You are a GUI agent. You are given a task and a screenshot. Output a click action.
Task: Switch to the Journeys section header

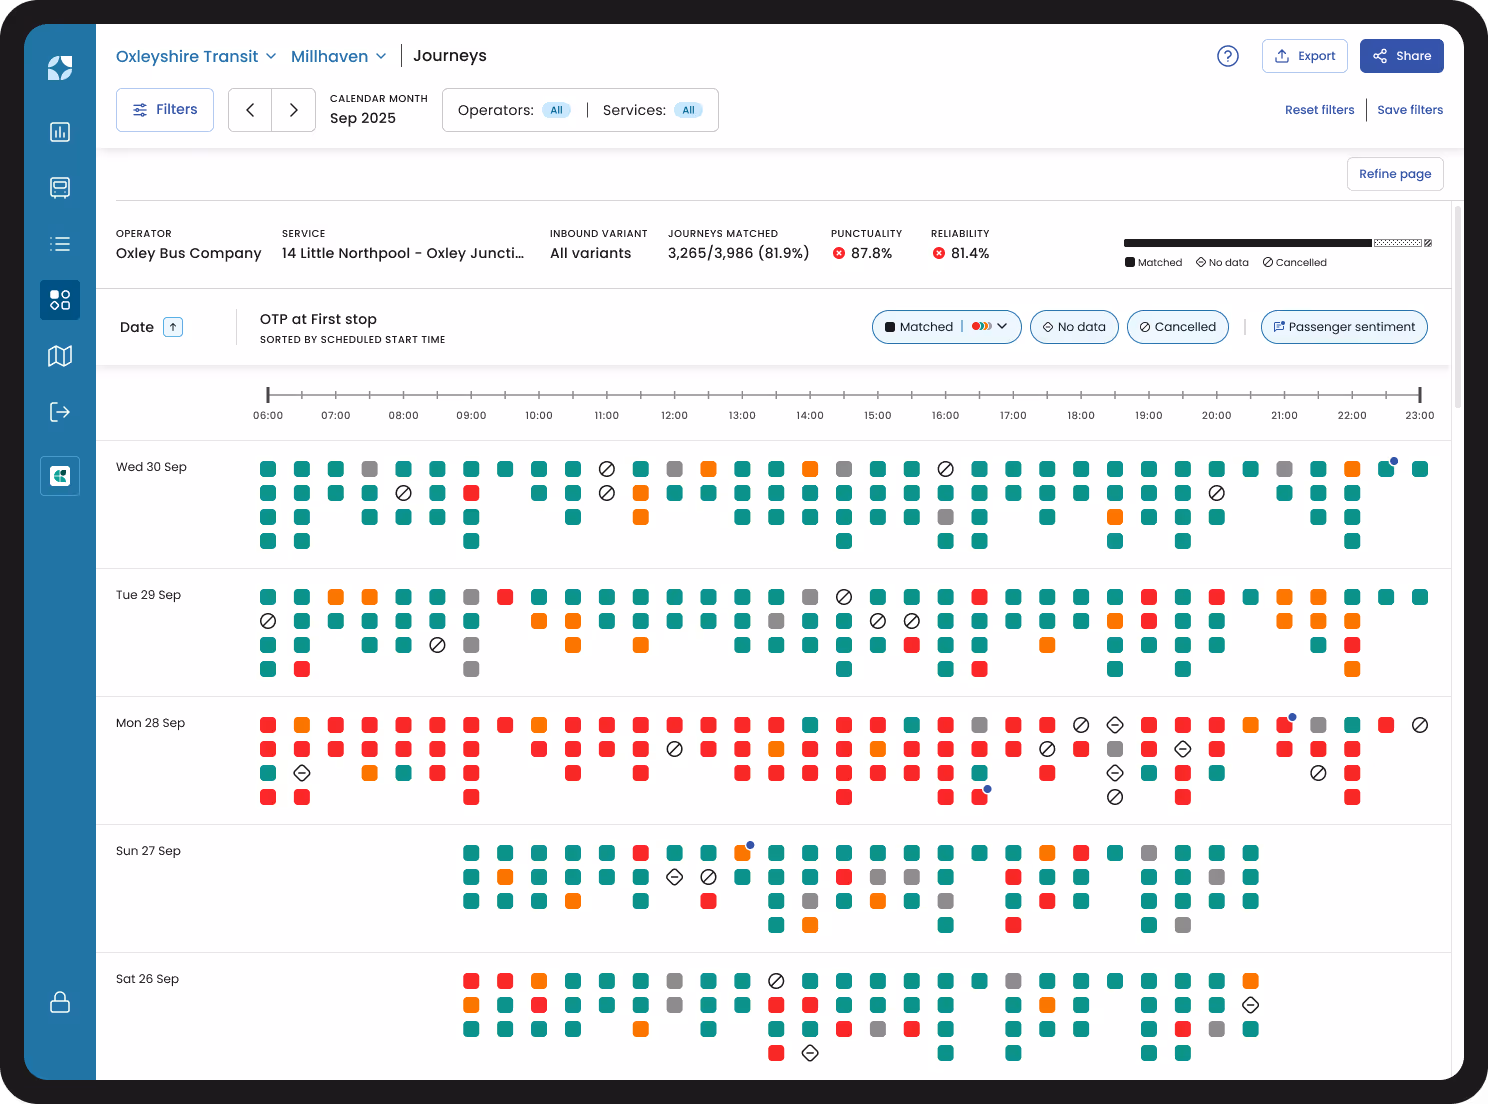[x=449, y=56]
